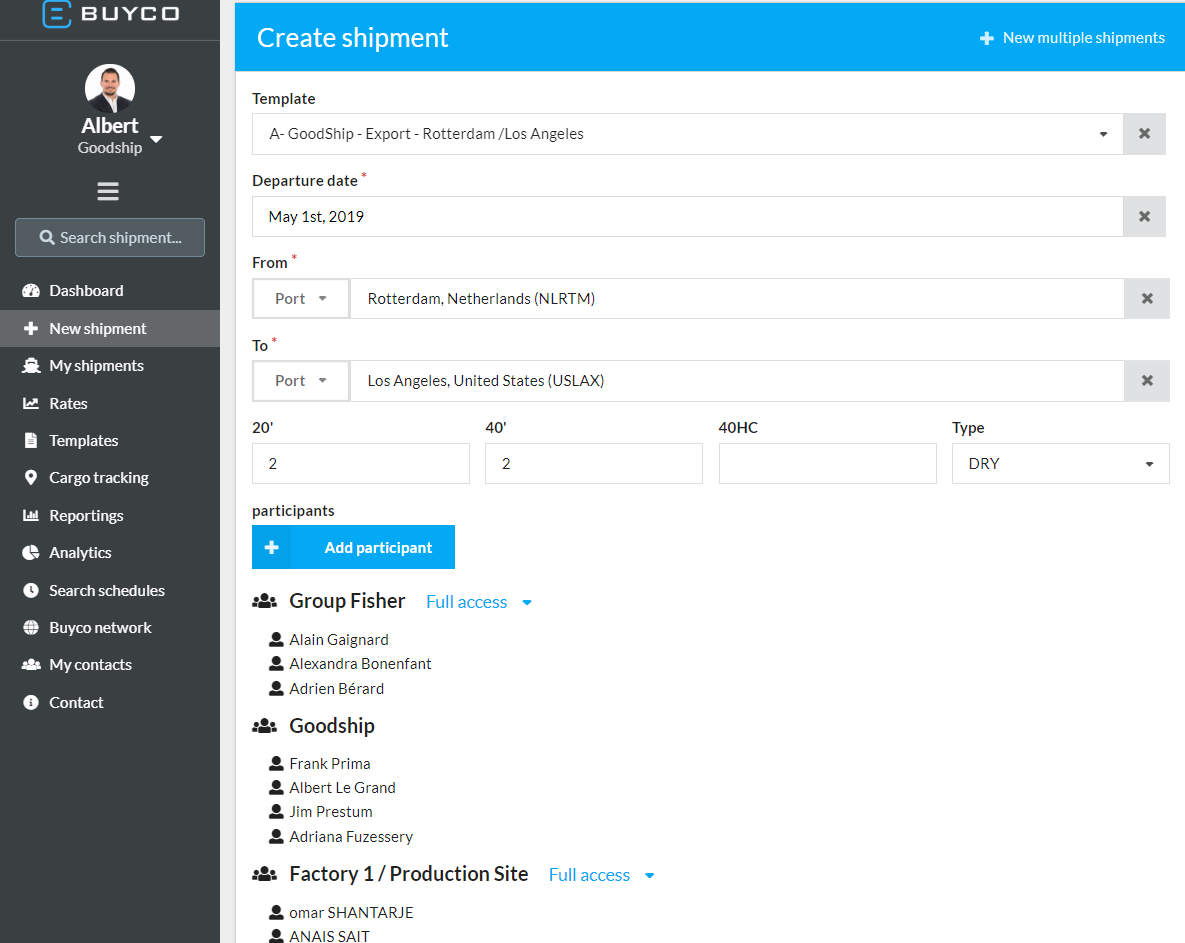Select the My shipments anchor icon
This screenshot has height=943, width=1185.
29,365
